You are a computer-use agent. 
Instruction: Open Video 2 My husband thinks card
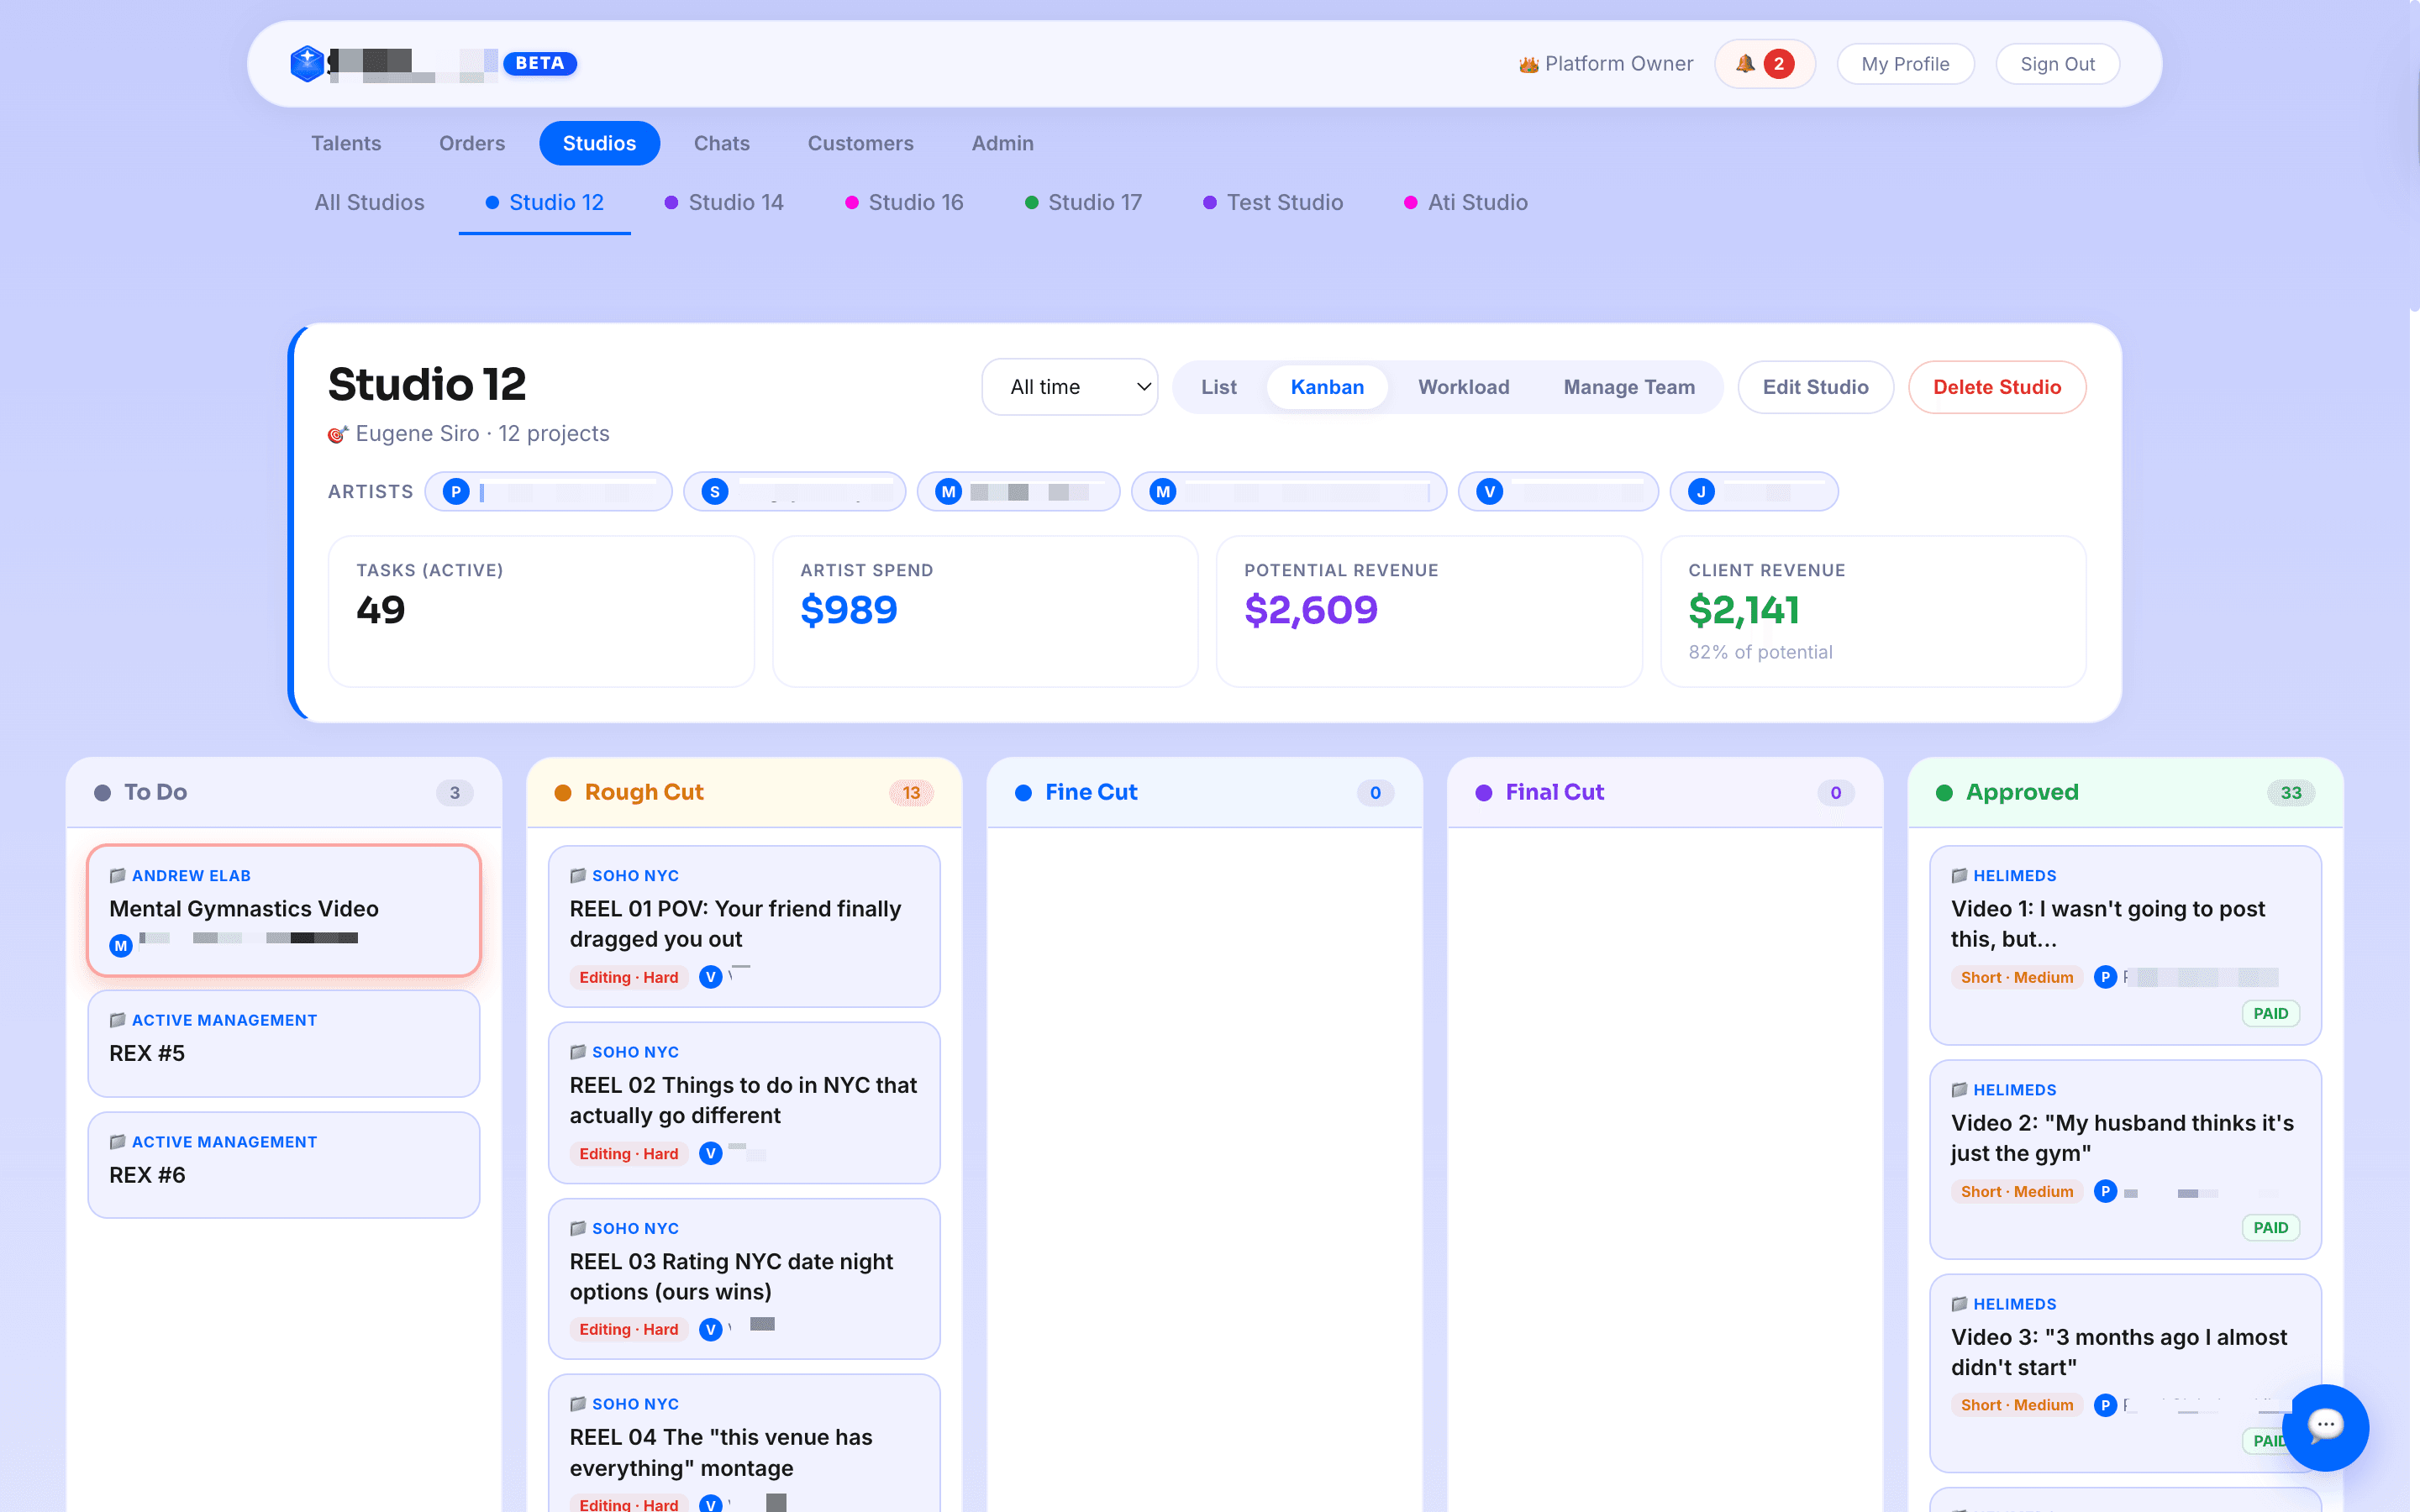pos(2125,1159)
